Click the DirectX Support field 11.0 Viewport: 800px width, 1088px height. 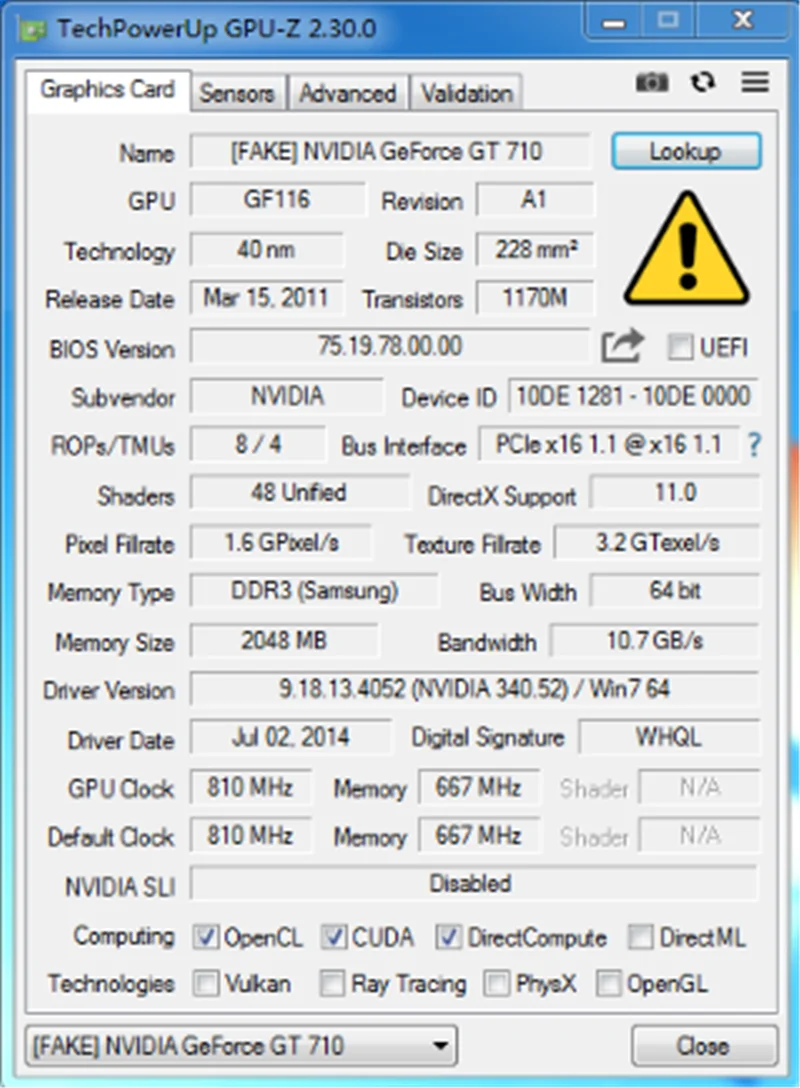click(675, 493)
